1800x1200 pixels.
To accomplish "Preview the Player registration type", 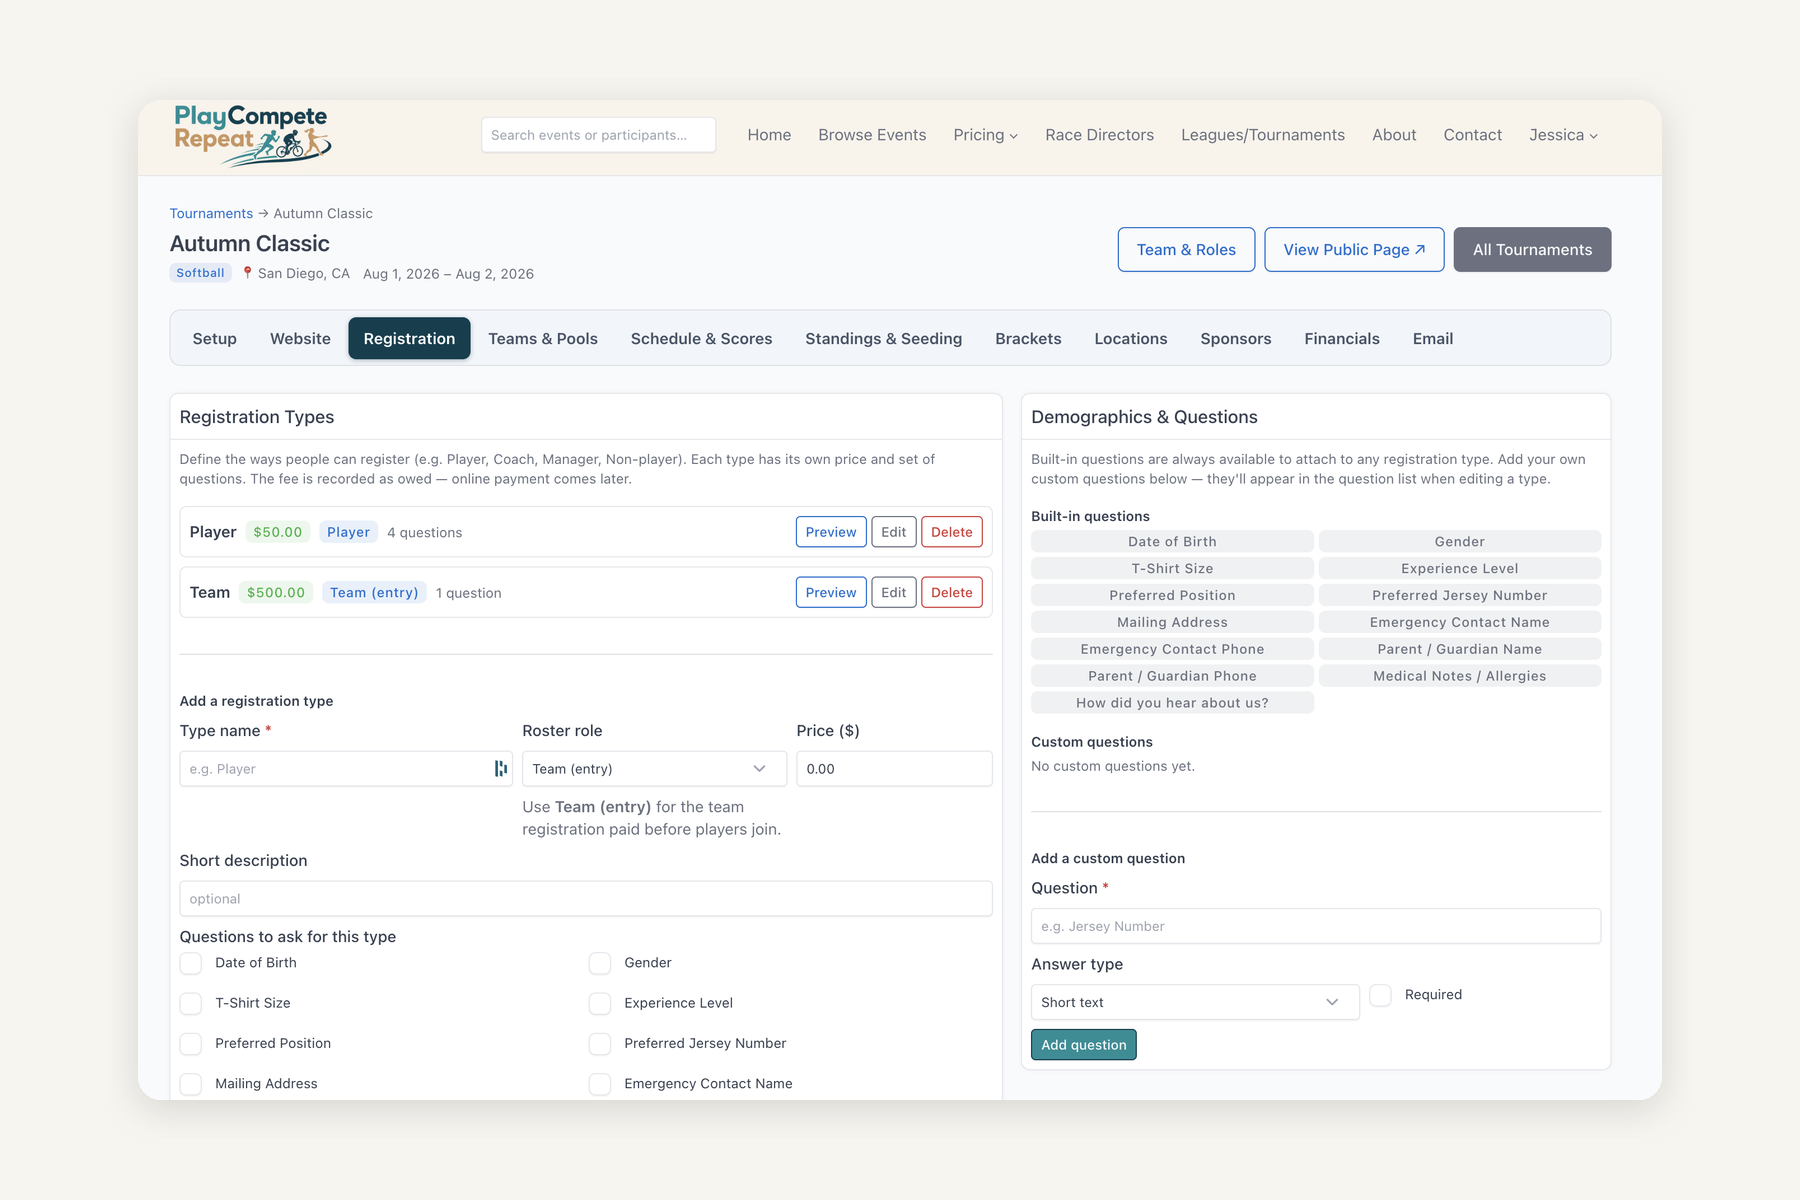I will pos(831,532).
